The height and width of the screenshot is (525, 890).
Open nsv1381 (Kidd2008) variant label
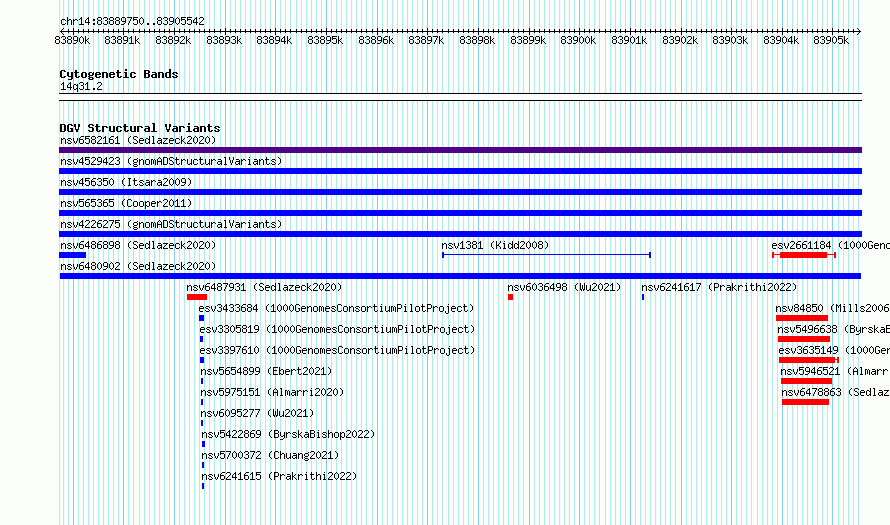(496, 245)
